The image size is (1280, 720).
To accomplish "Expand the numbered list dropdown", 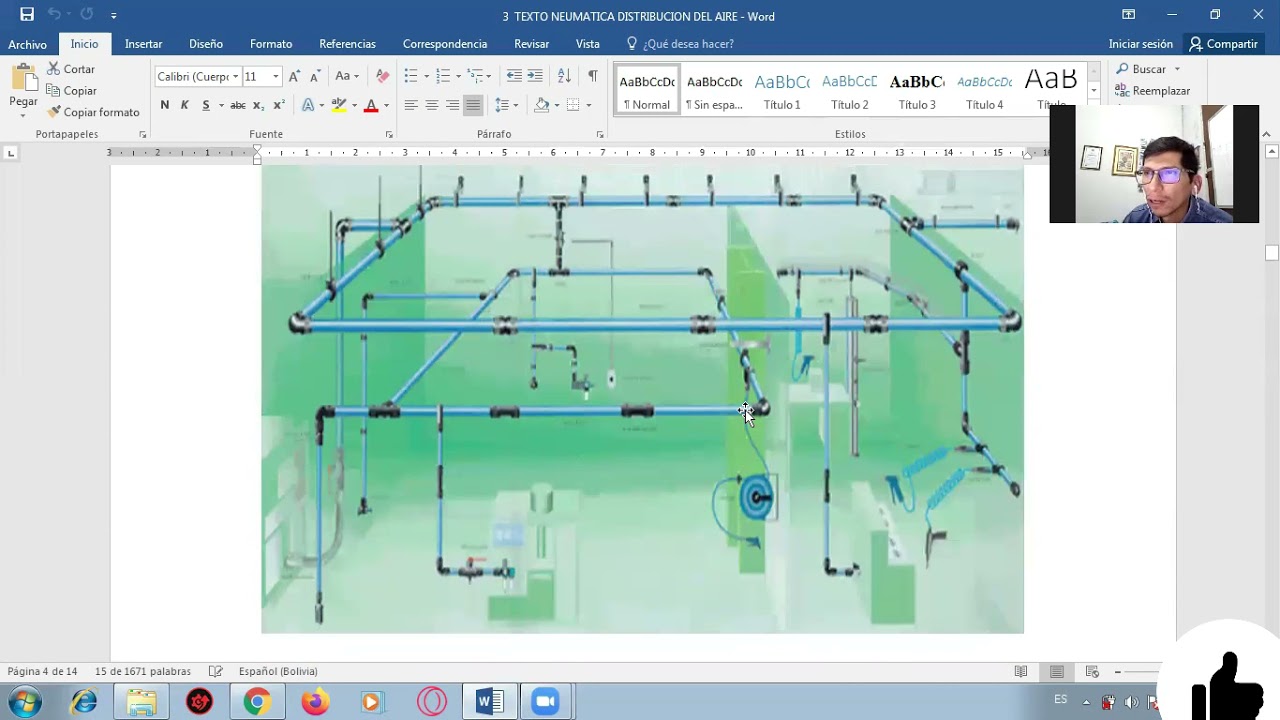I will click(x=459, y=77).
